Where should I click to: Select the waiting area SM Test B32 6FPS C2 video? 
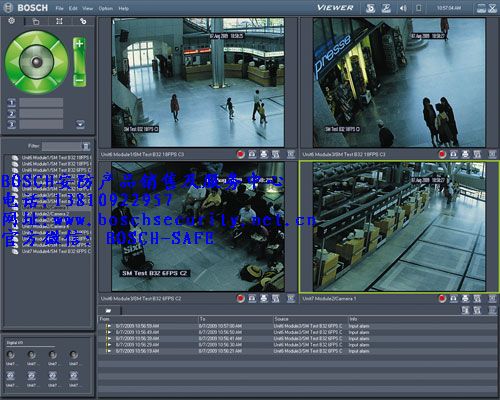[198, 227]
